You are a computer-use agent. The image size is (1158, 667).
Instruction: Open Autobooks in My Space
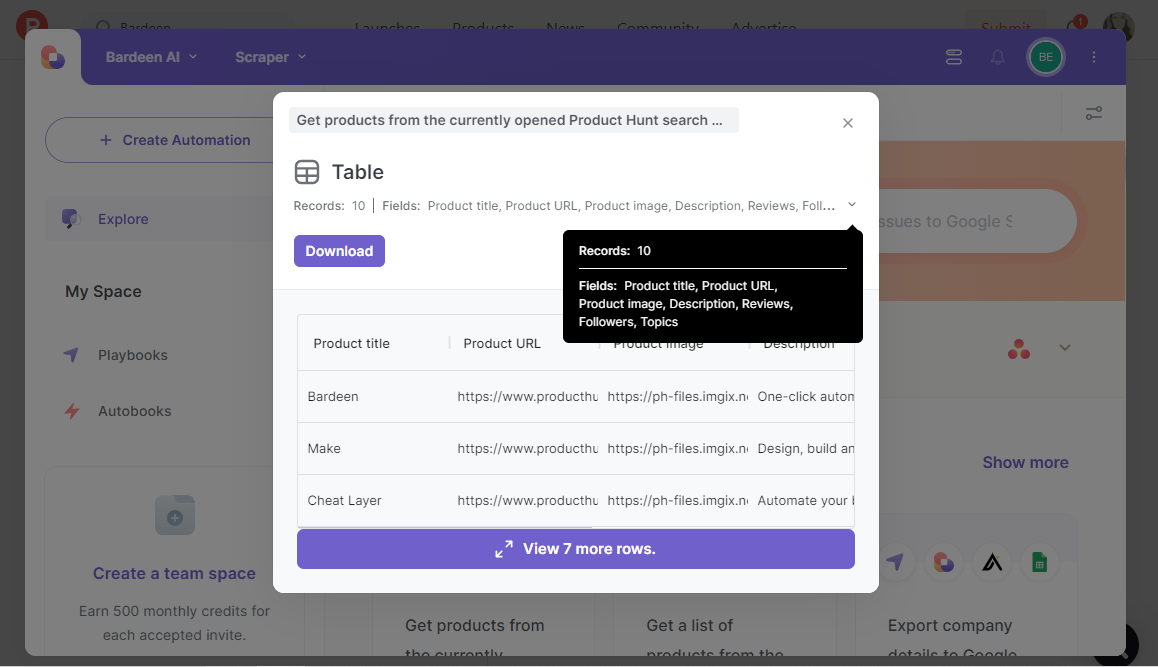pos(134,411)
